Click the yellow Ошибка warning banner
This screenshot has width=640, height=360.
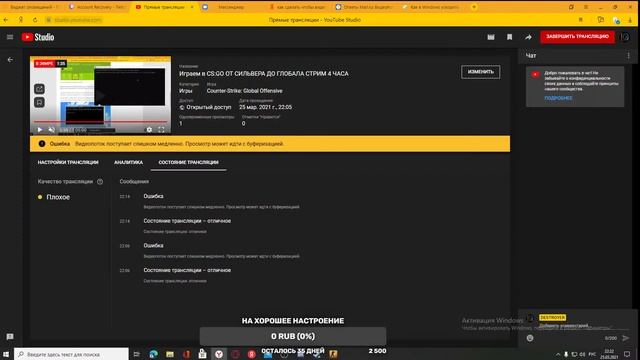click(x=270, y=144)
